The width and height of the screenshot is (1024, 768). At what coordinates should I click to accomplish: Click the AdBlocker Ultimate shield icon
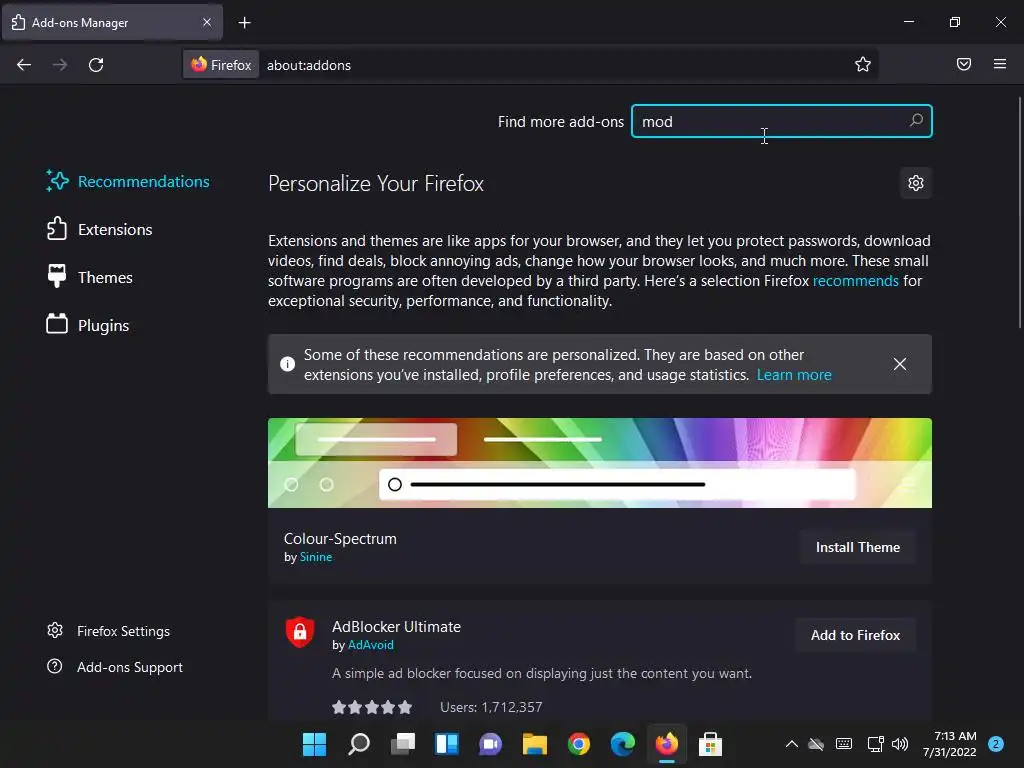(300, 632)
